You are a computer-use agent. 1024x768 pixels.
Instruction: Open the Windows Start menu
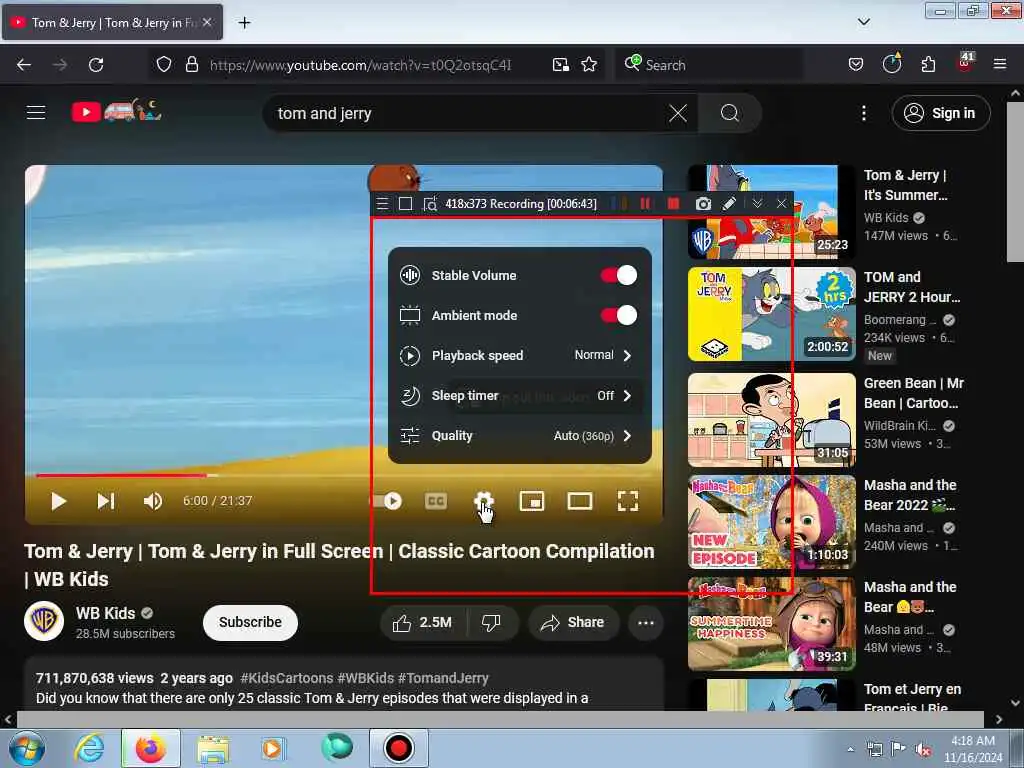[26, 748]
